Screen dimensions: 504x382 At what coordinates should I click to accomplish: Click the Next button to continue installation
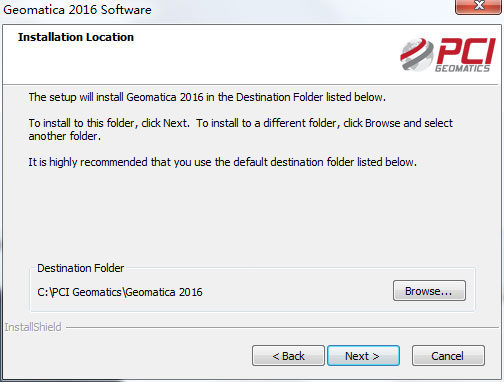(363, 356)
